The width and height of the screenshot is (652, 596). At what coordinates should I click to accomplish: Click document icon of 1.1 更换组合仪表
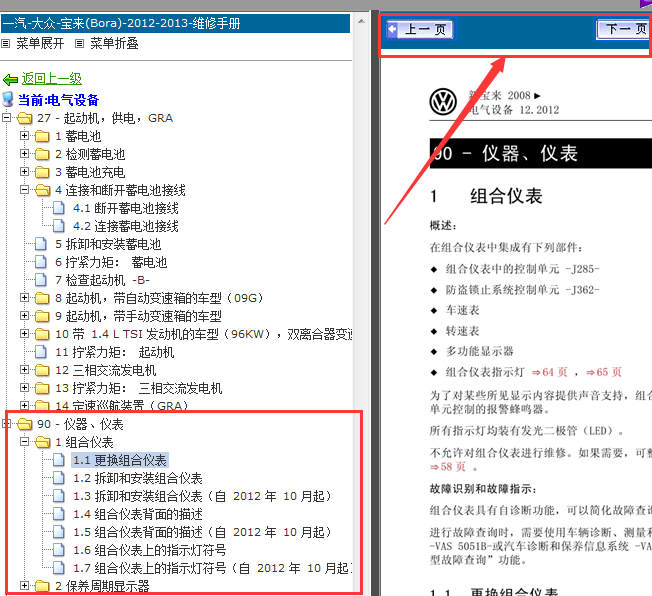pyautogui.click(x=59, y=460)
